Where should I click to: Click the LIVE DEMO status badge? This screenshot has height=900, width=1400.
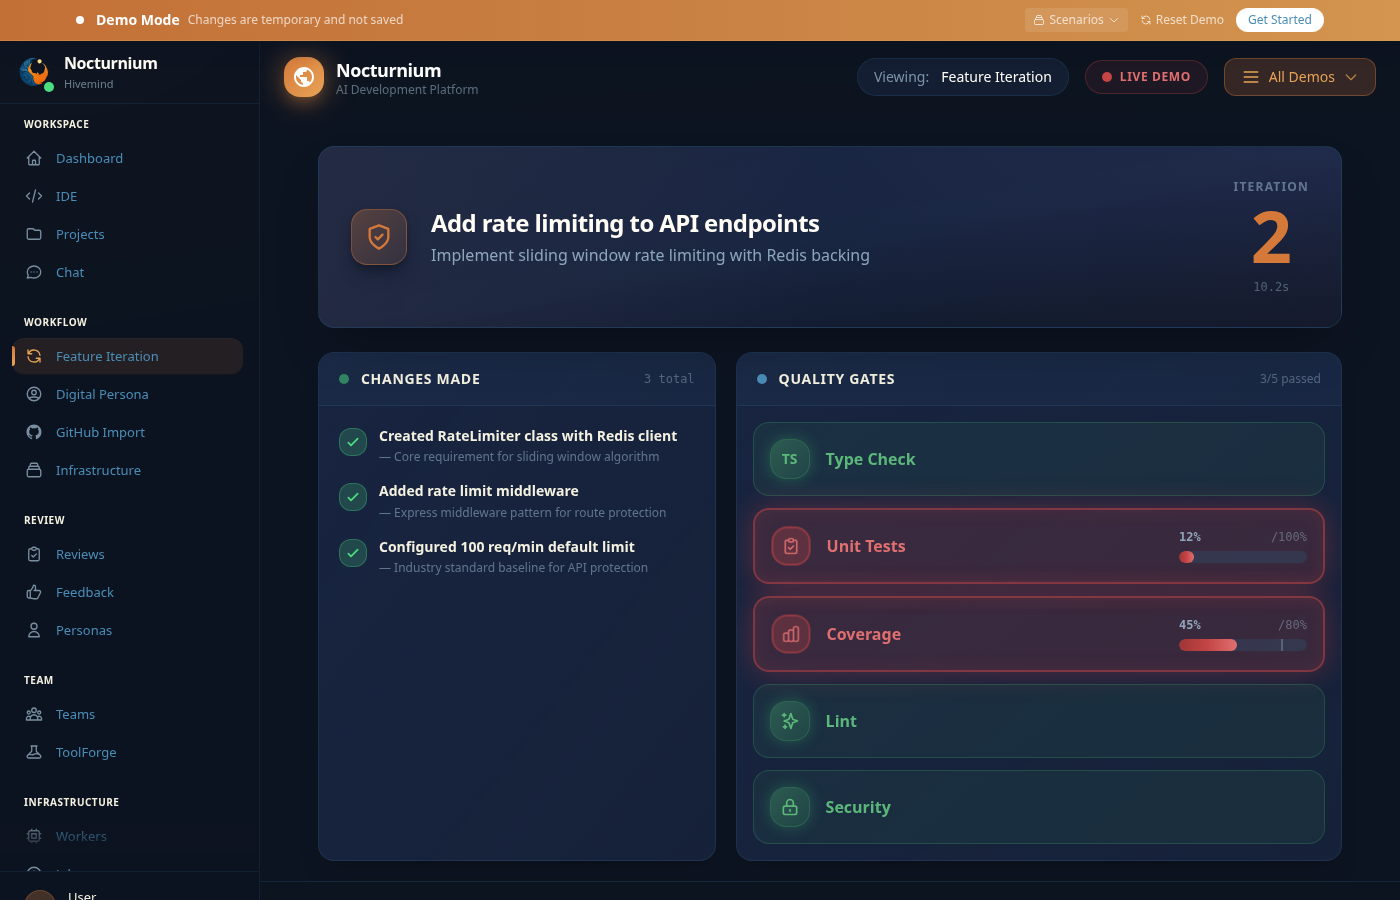(x=1146, y=77)
